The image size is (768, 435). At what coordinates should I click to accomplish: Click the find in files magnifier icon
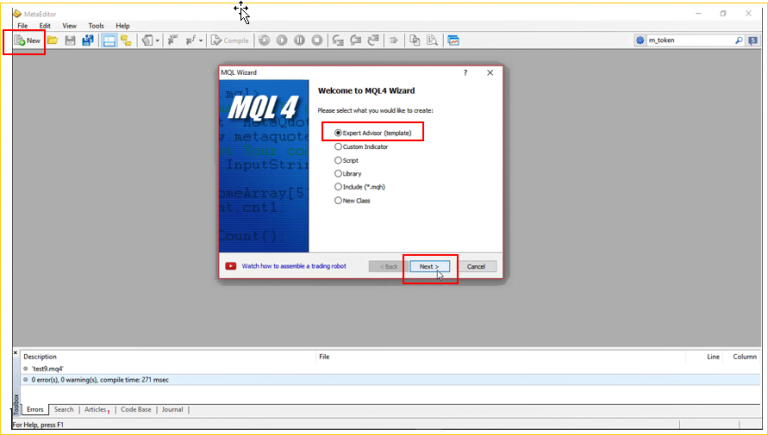(x=432, y=41)
